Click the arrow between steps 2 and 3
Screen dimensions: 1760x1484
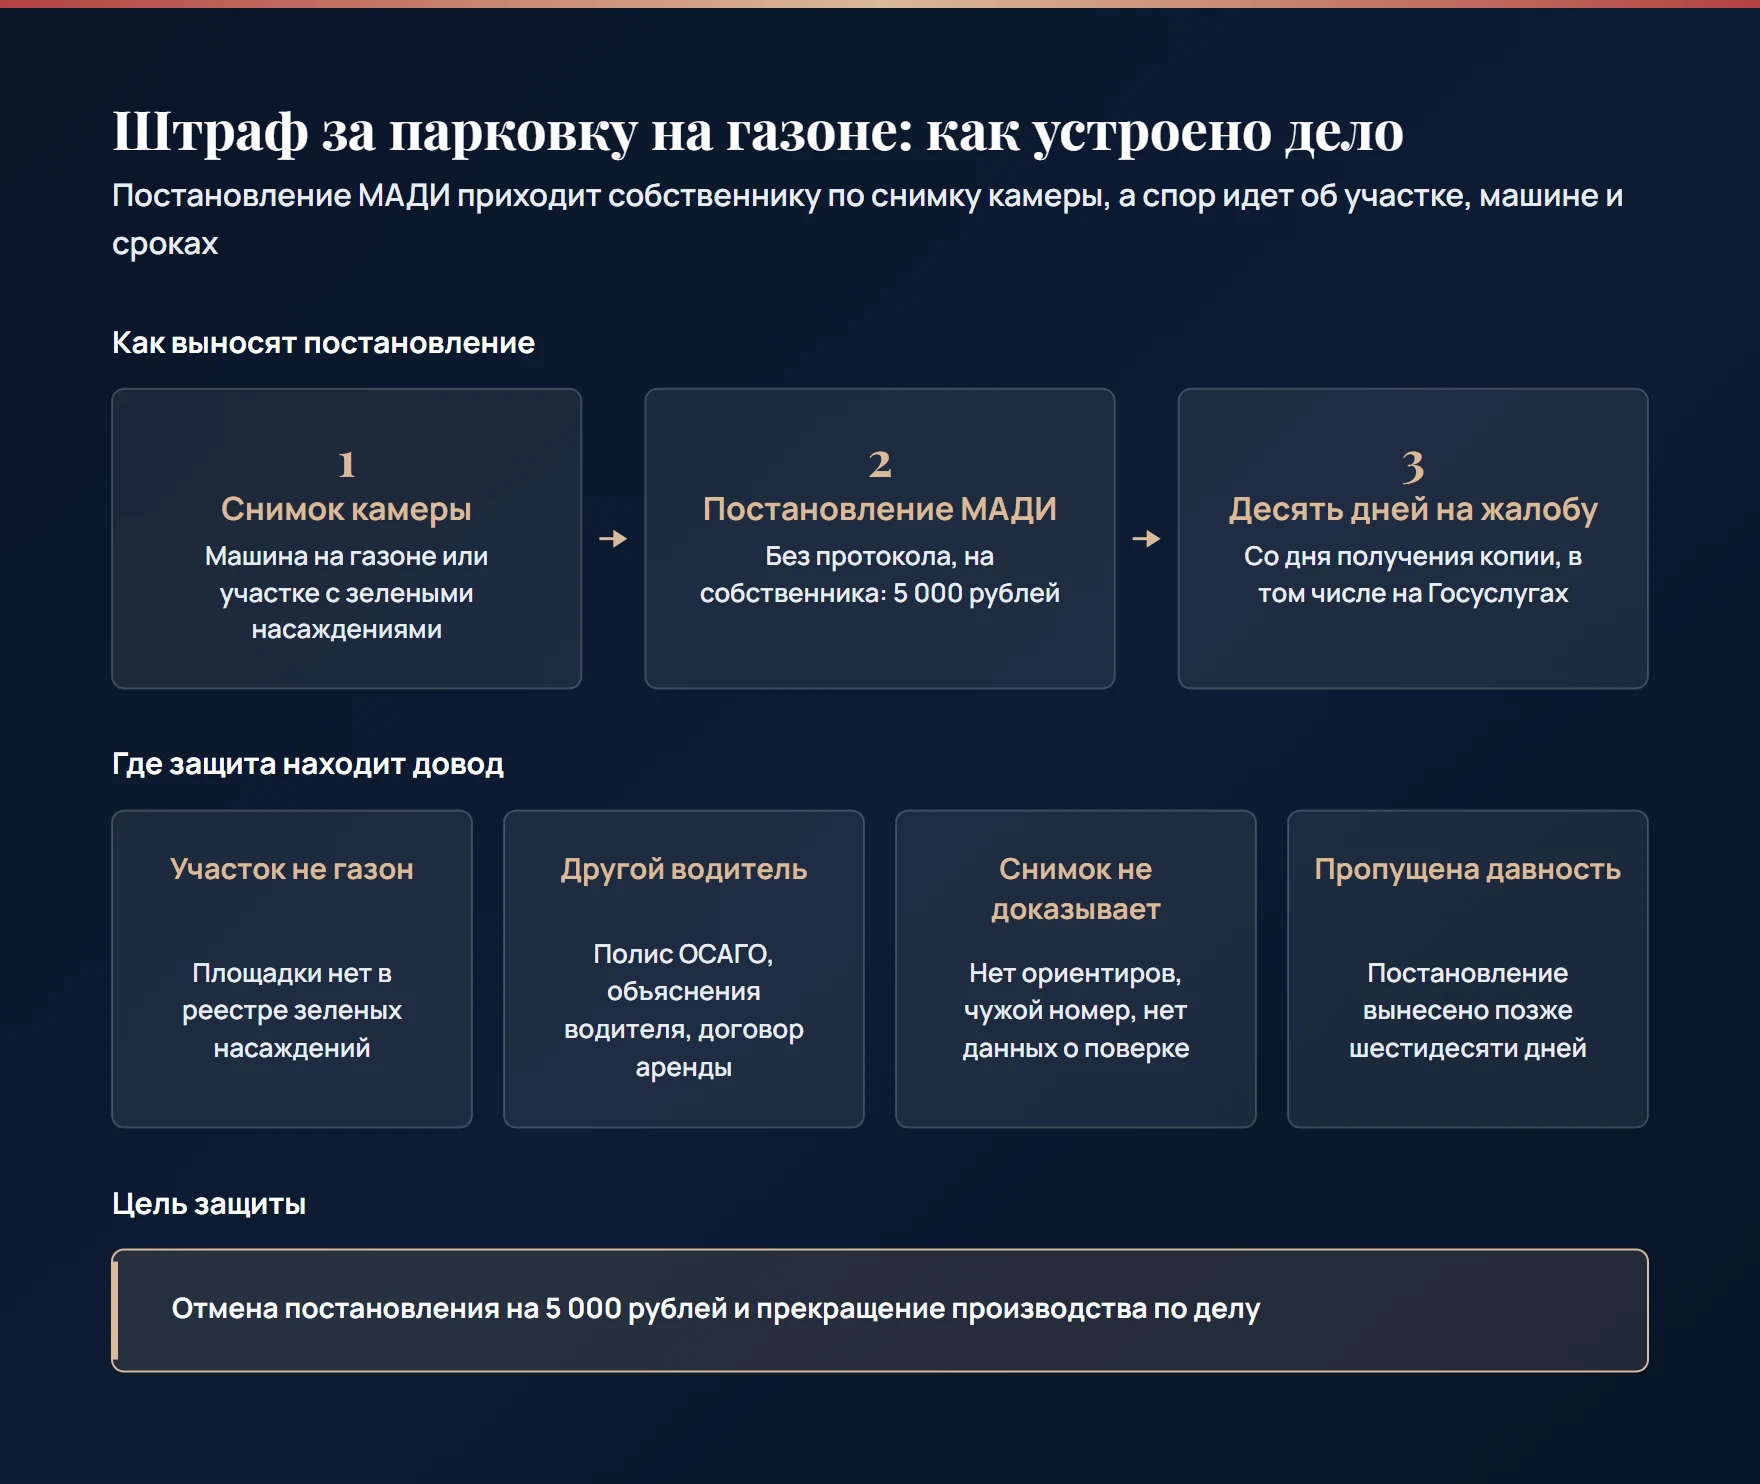click(1146, 539)
